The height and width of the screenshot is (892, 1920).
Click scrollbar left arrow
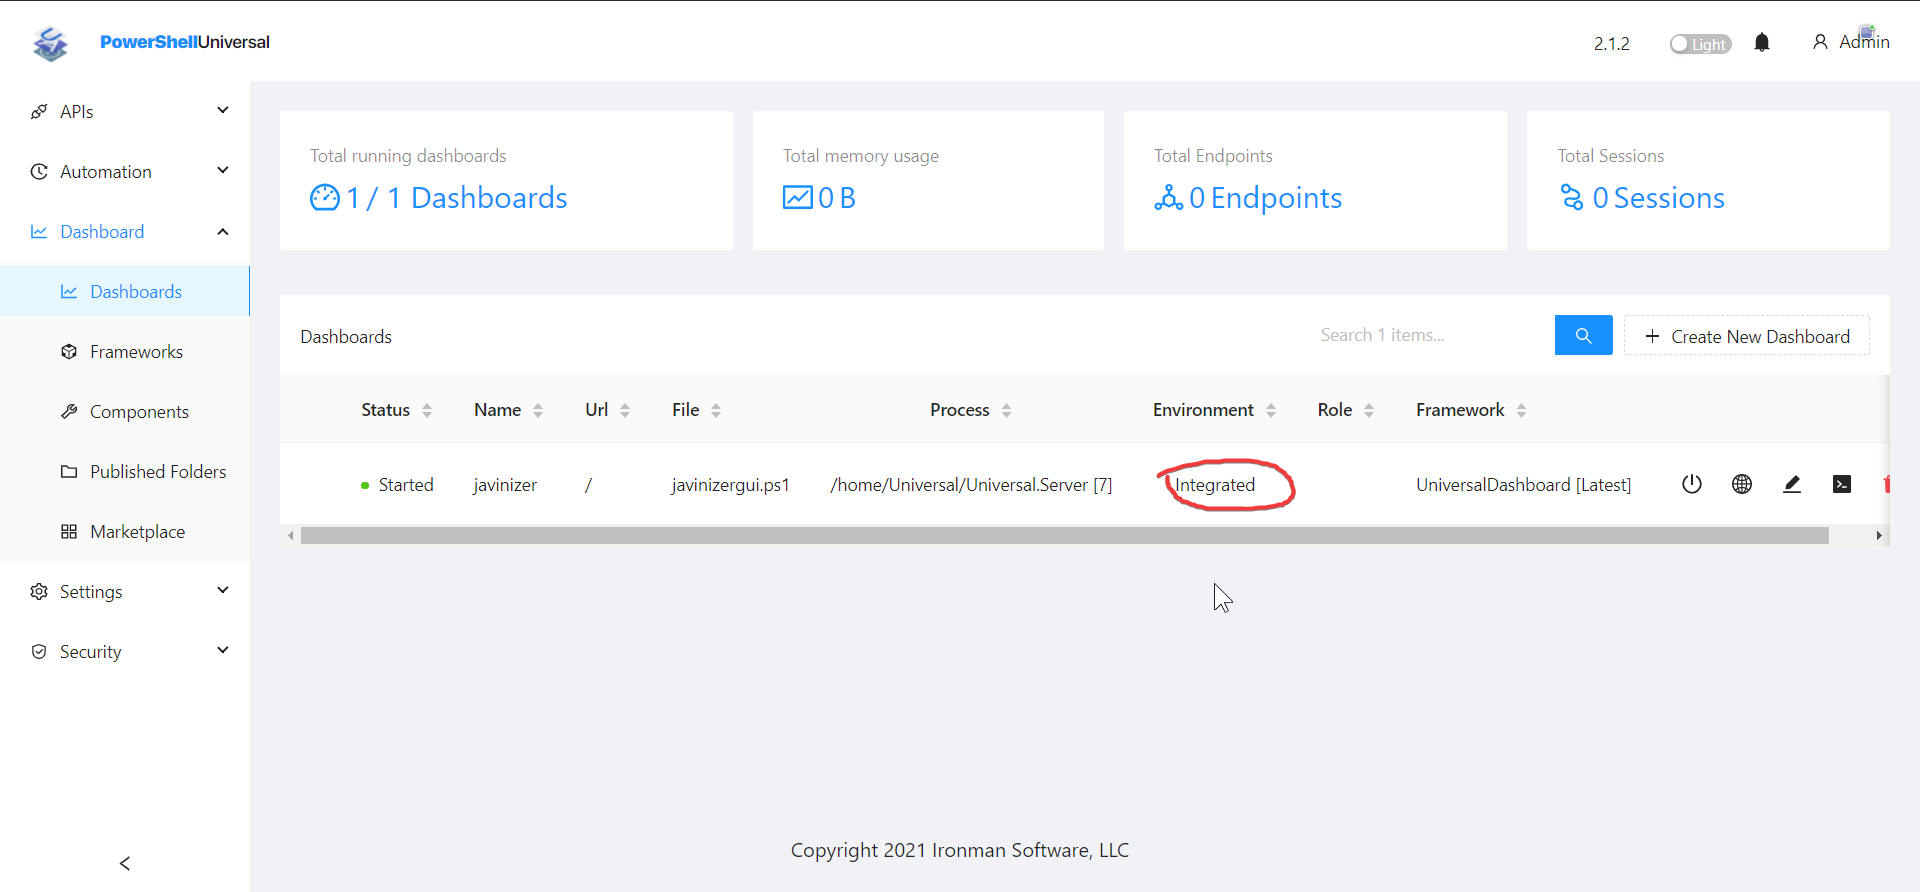coord(291,536)
